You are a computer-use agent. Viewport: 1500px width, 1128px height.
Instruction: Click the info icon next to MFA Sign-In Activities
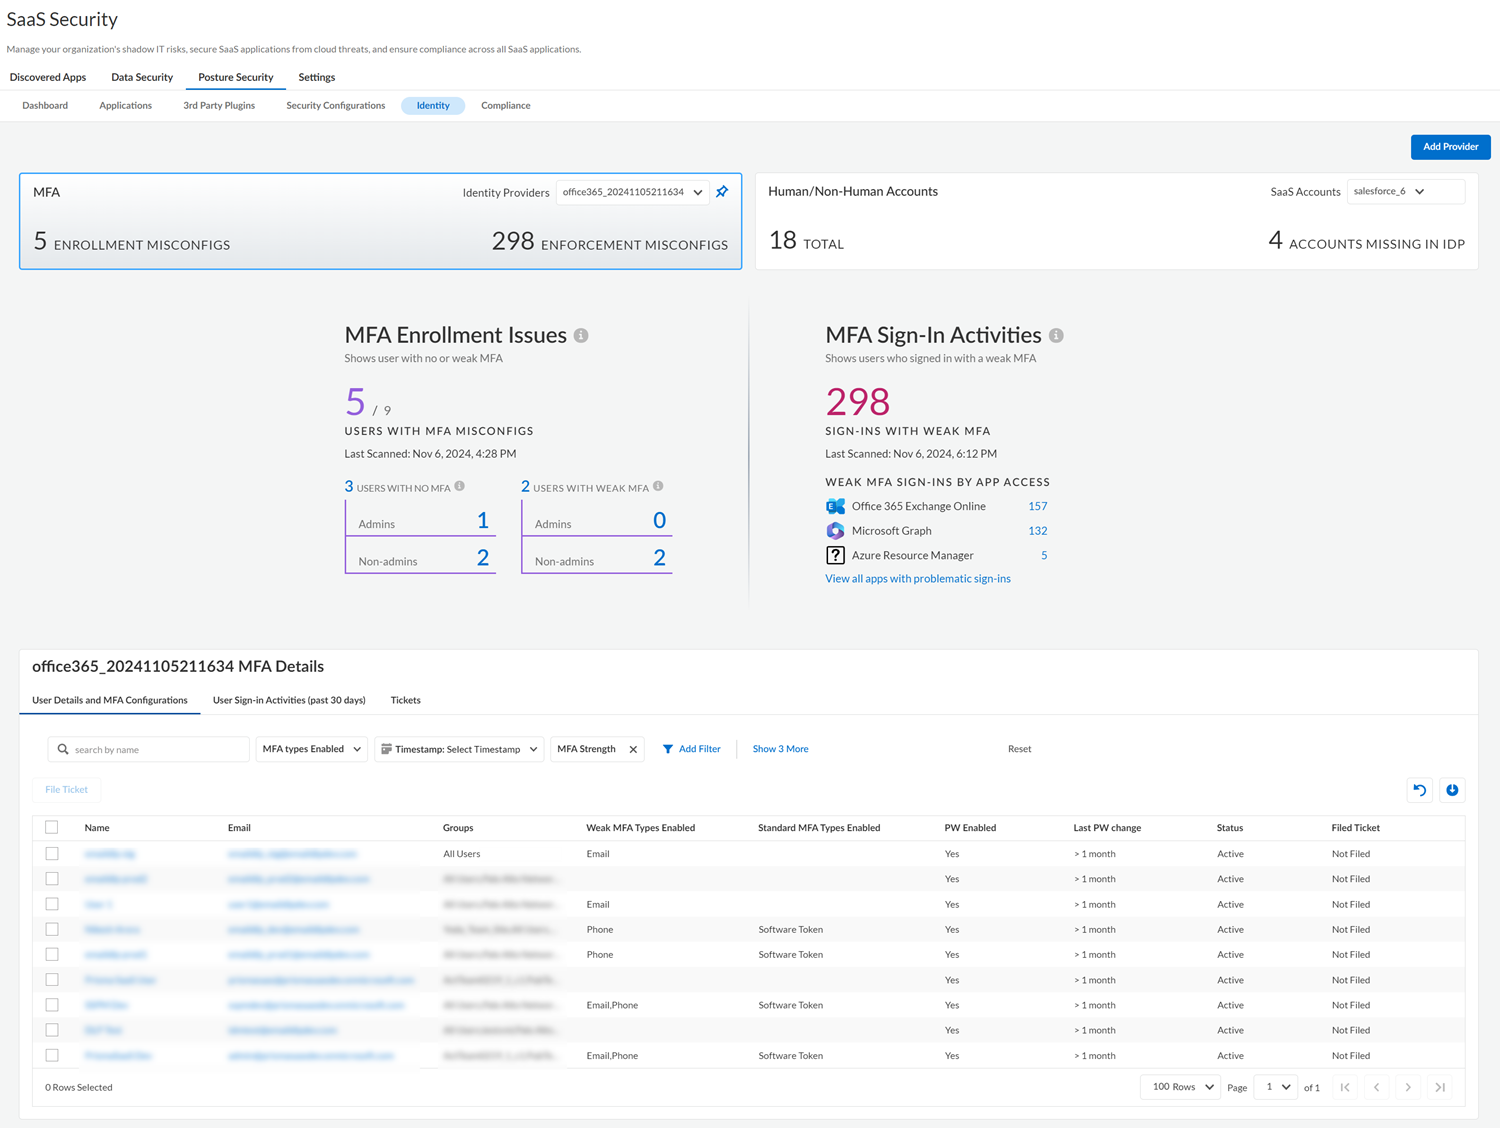pos(1056,336)
